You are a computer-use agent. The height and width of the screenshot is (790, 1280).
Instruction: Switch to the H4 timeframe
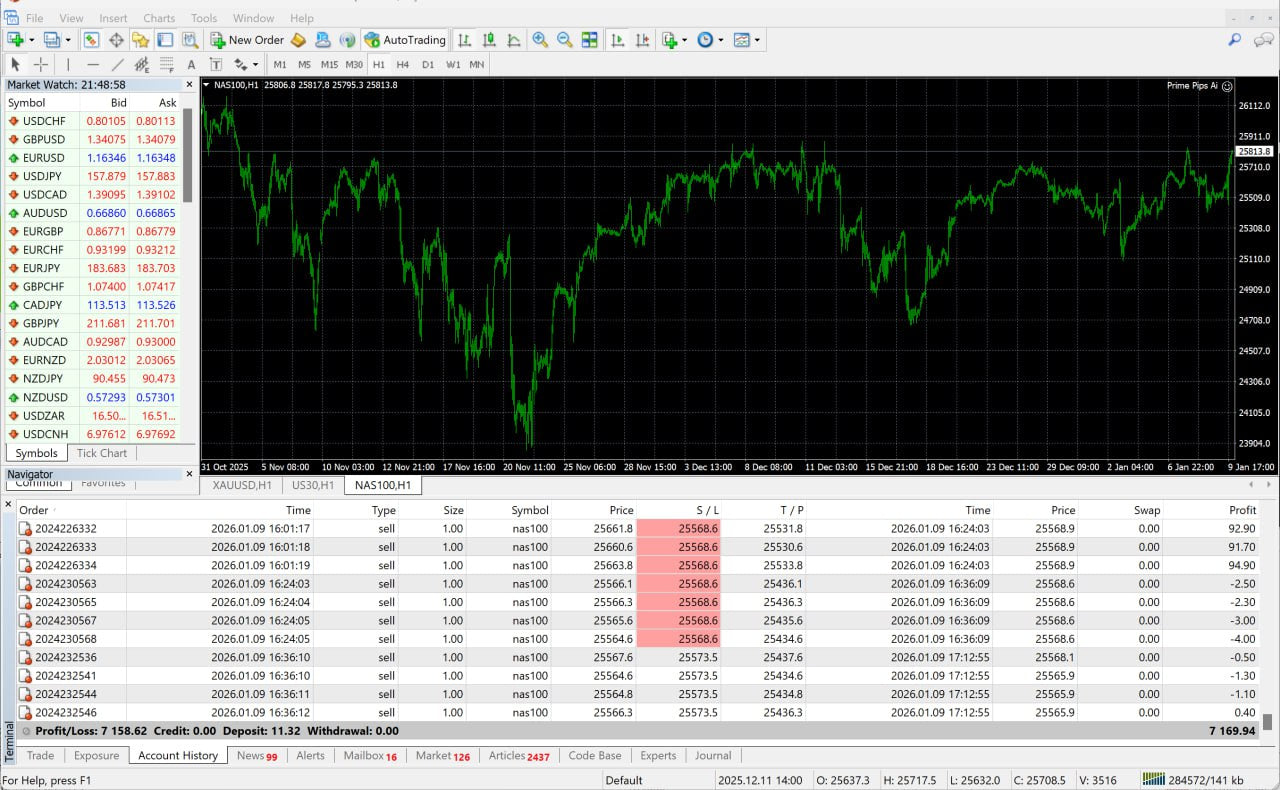[402, 64]
